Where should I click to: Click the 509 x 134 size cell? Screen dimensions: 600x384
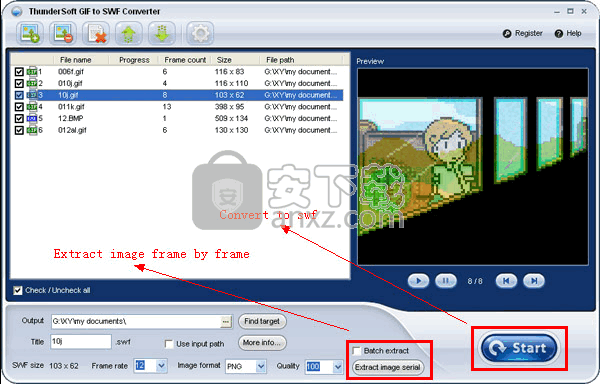click(x=231, y=119)
